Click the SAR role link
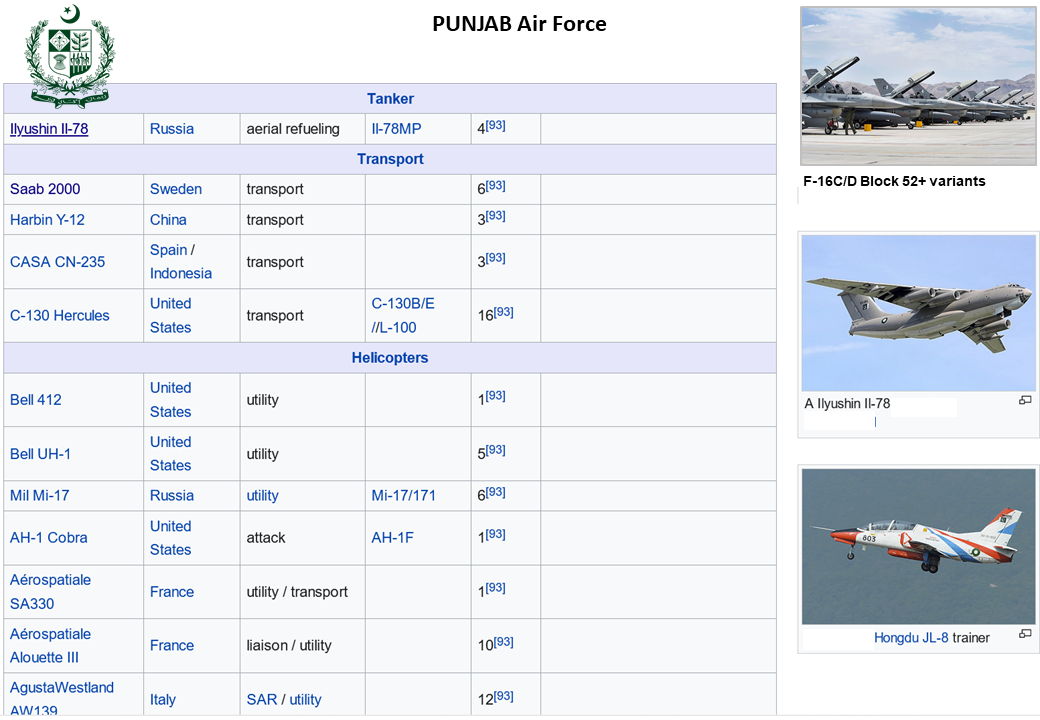 point(262,699)
